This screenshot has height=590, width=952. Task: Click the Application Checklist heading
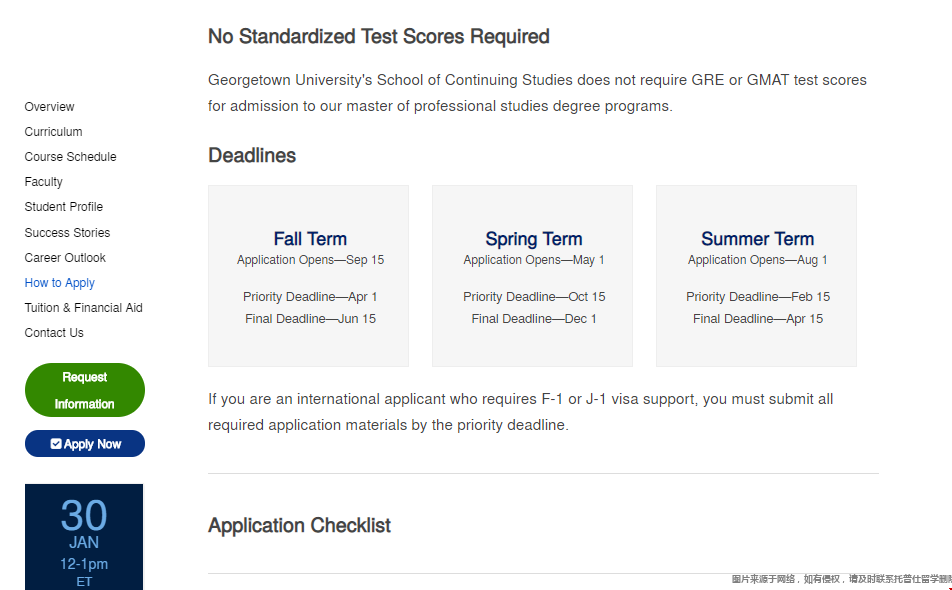pos(299,525)
